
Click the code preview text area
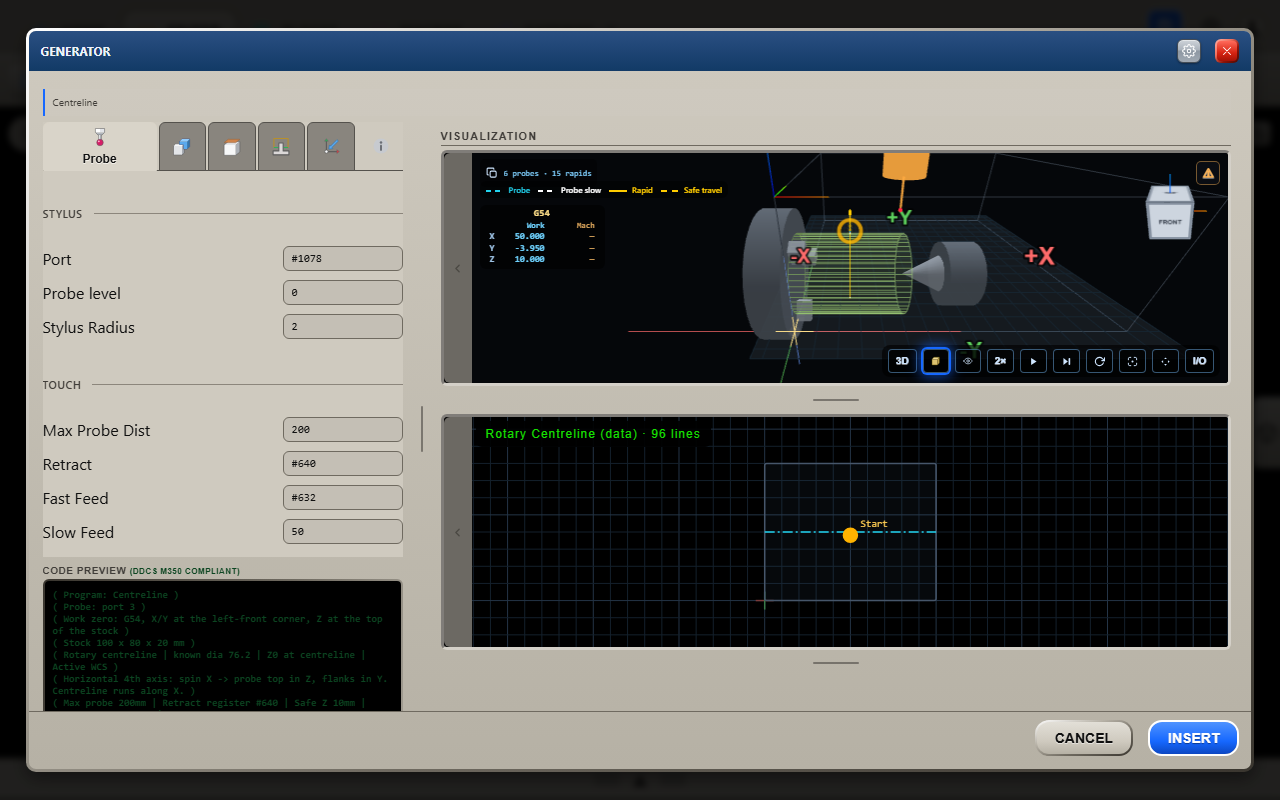(x=222, y=646)
